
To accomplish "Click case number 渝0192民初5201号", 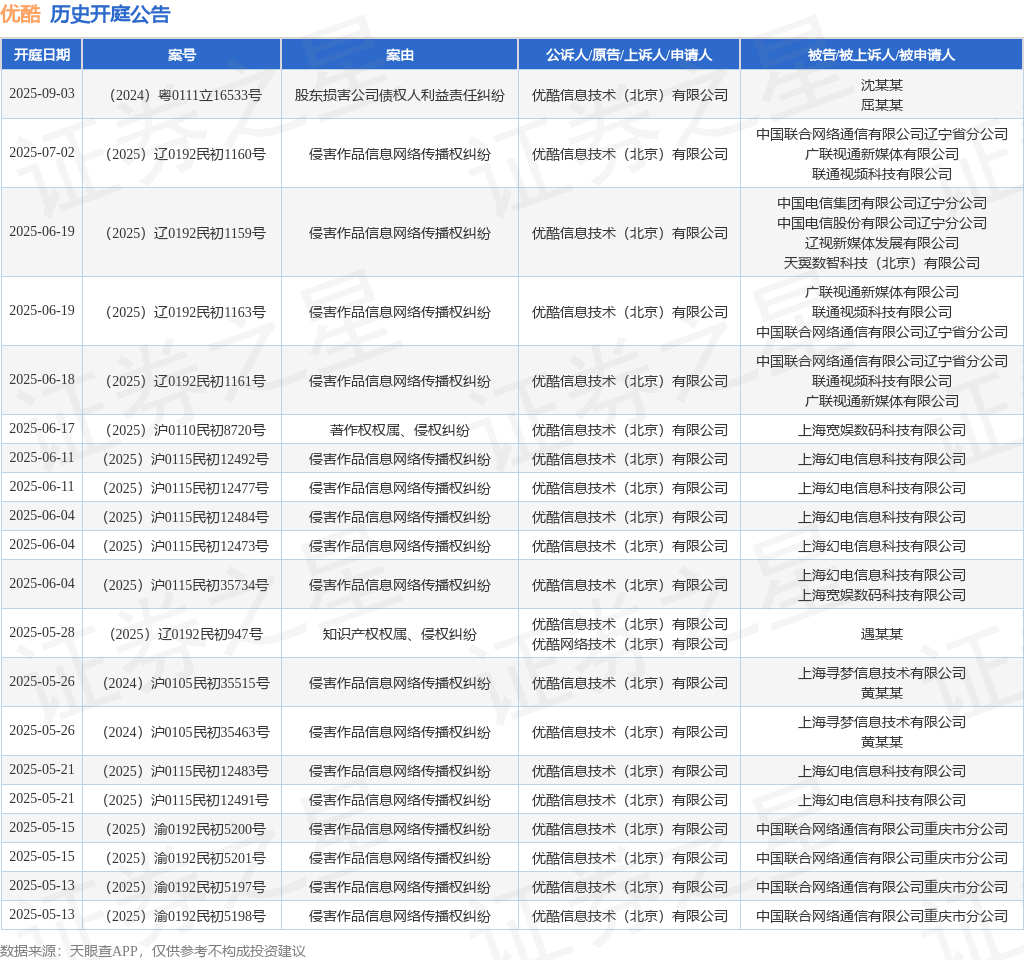I will pyautogui.click(x=185, y=858).
